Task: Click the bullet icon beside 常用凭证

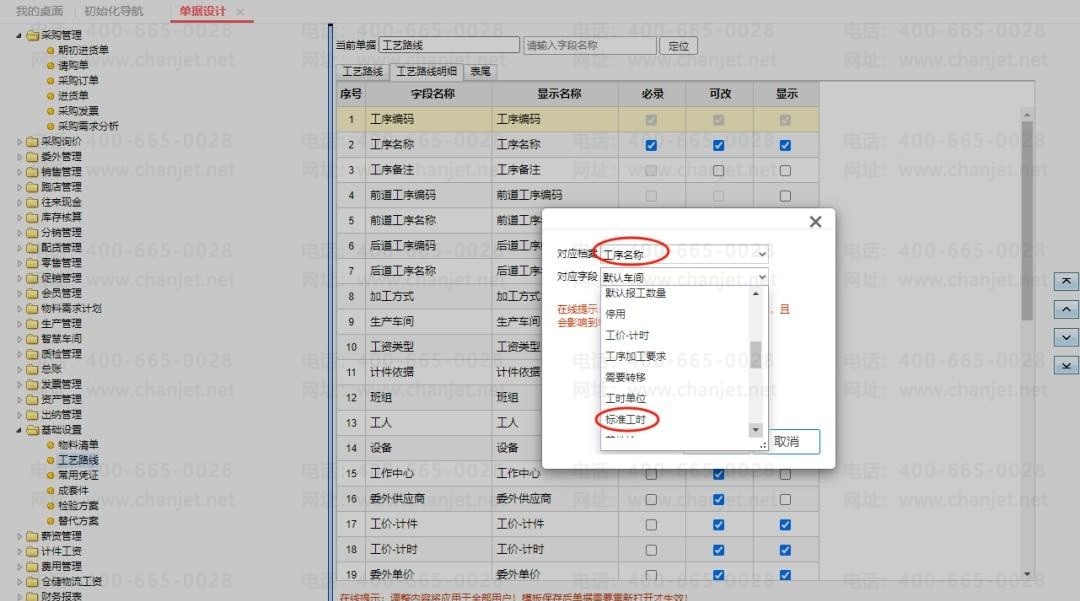Action: coord(50,475)
